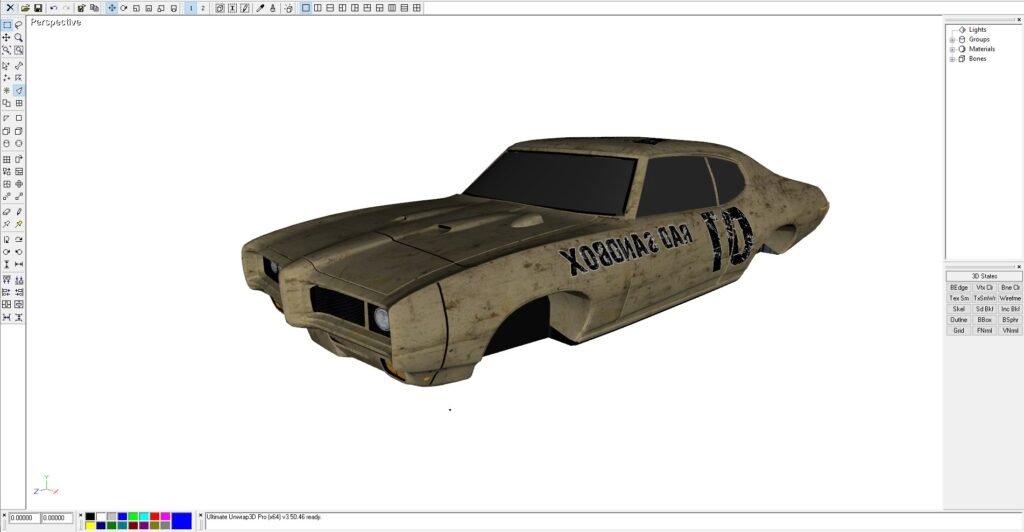Select the rectangle select tool
This screenshot has height=532, width=1024.
click(x=7, y=25)
